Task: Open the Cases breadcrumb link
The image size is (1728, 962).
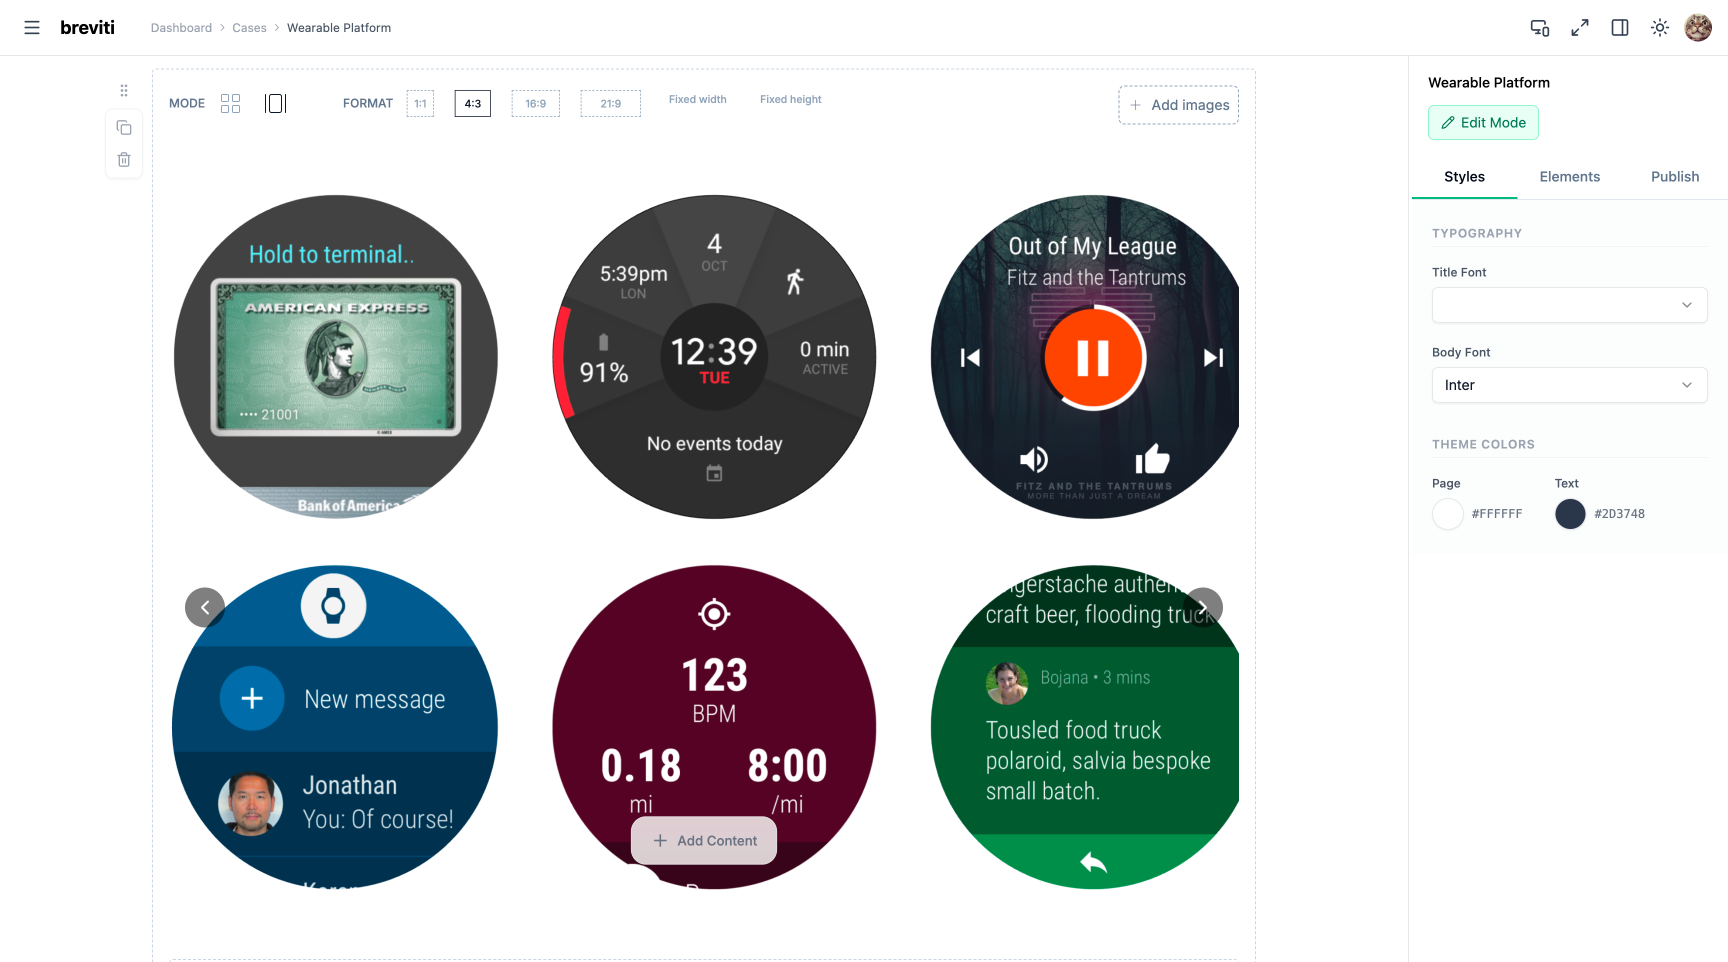Action: pos(249,28)
